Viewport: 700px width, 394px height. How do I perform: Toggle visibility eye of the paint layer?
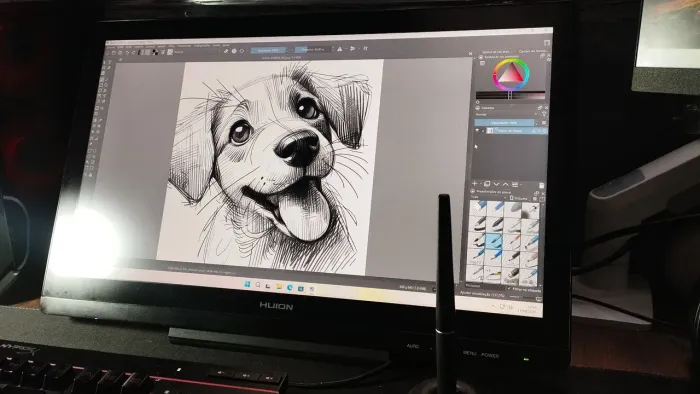pos(477,130)
